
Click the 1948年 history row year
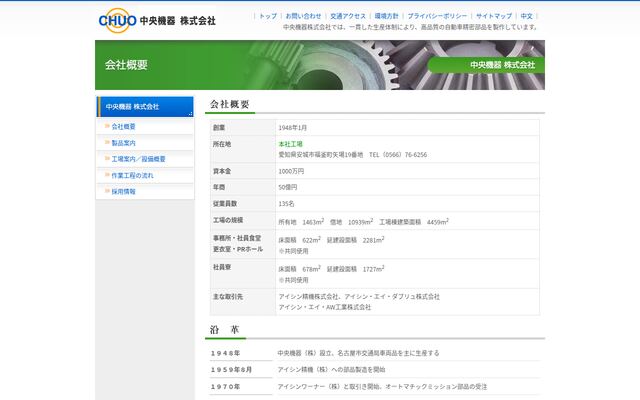(x=225, y=353)
